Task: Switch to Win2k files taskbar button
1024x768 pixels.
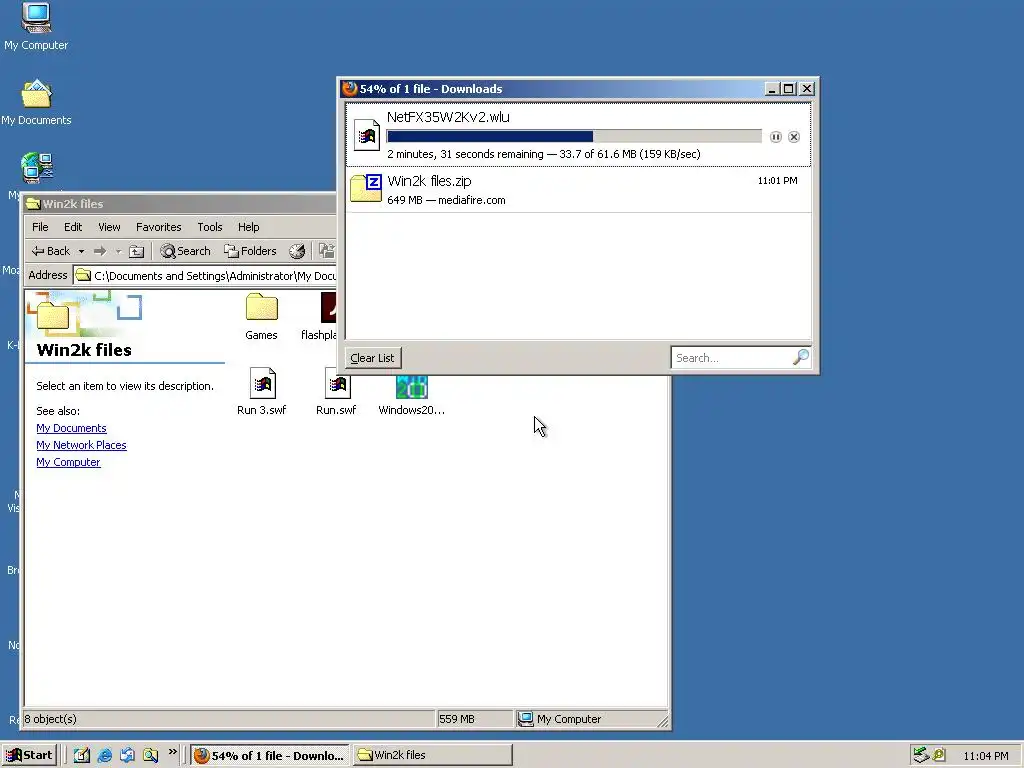Action: click(x=432, y=756)
